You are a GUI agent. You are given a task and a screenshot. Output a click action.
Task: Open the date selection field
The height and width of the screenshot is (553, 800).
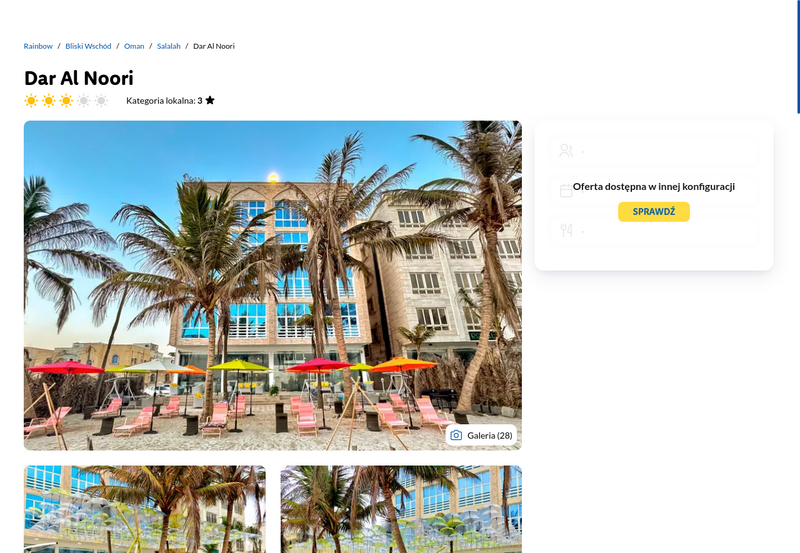(x=654, y=191)
